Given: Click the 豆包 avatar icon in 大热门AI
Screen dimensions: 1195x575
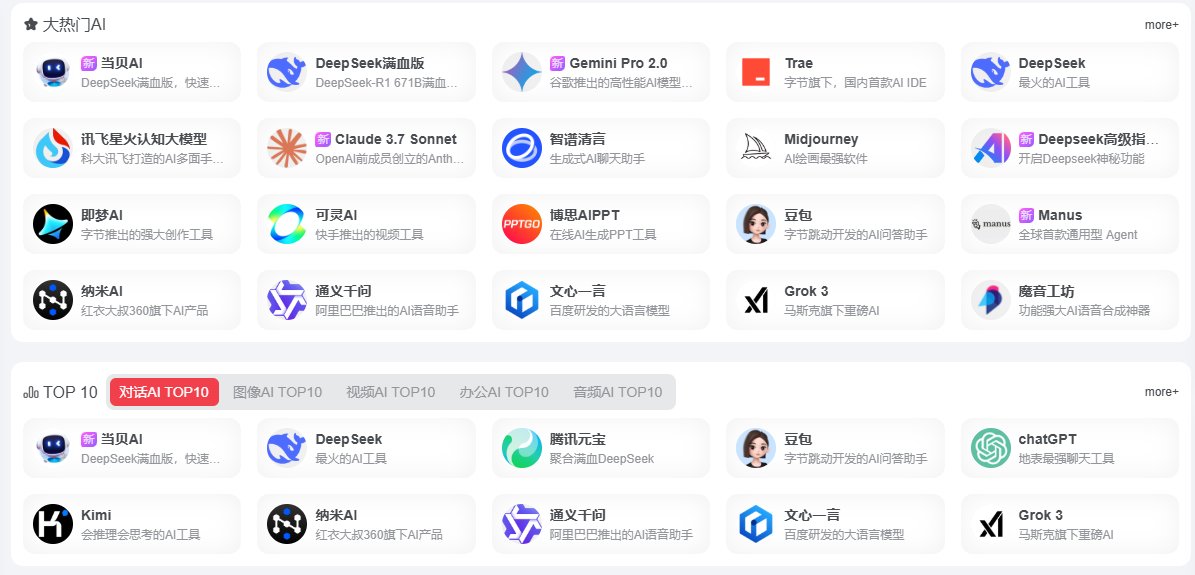Looking at the screenshot, I should coord(756,224).
